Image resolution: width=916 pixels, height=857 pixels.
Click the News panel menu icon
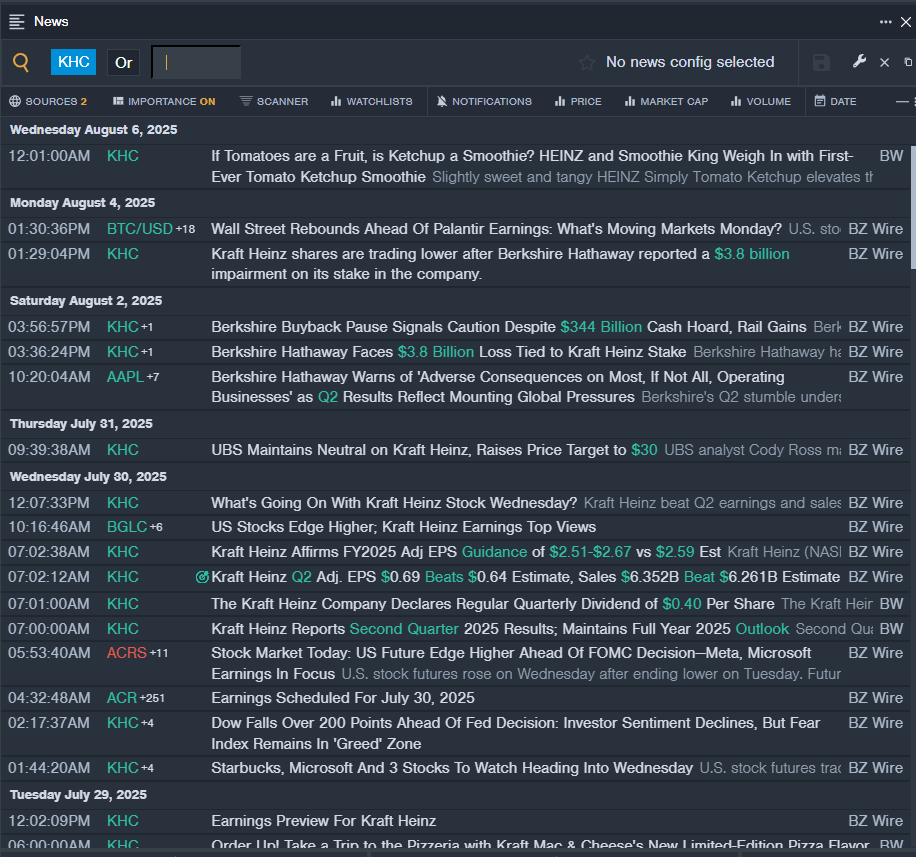click(x=17, y=22)
